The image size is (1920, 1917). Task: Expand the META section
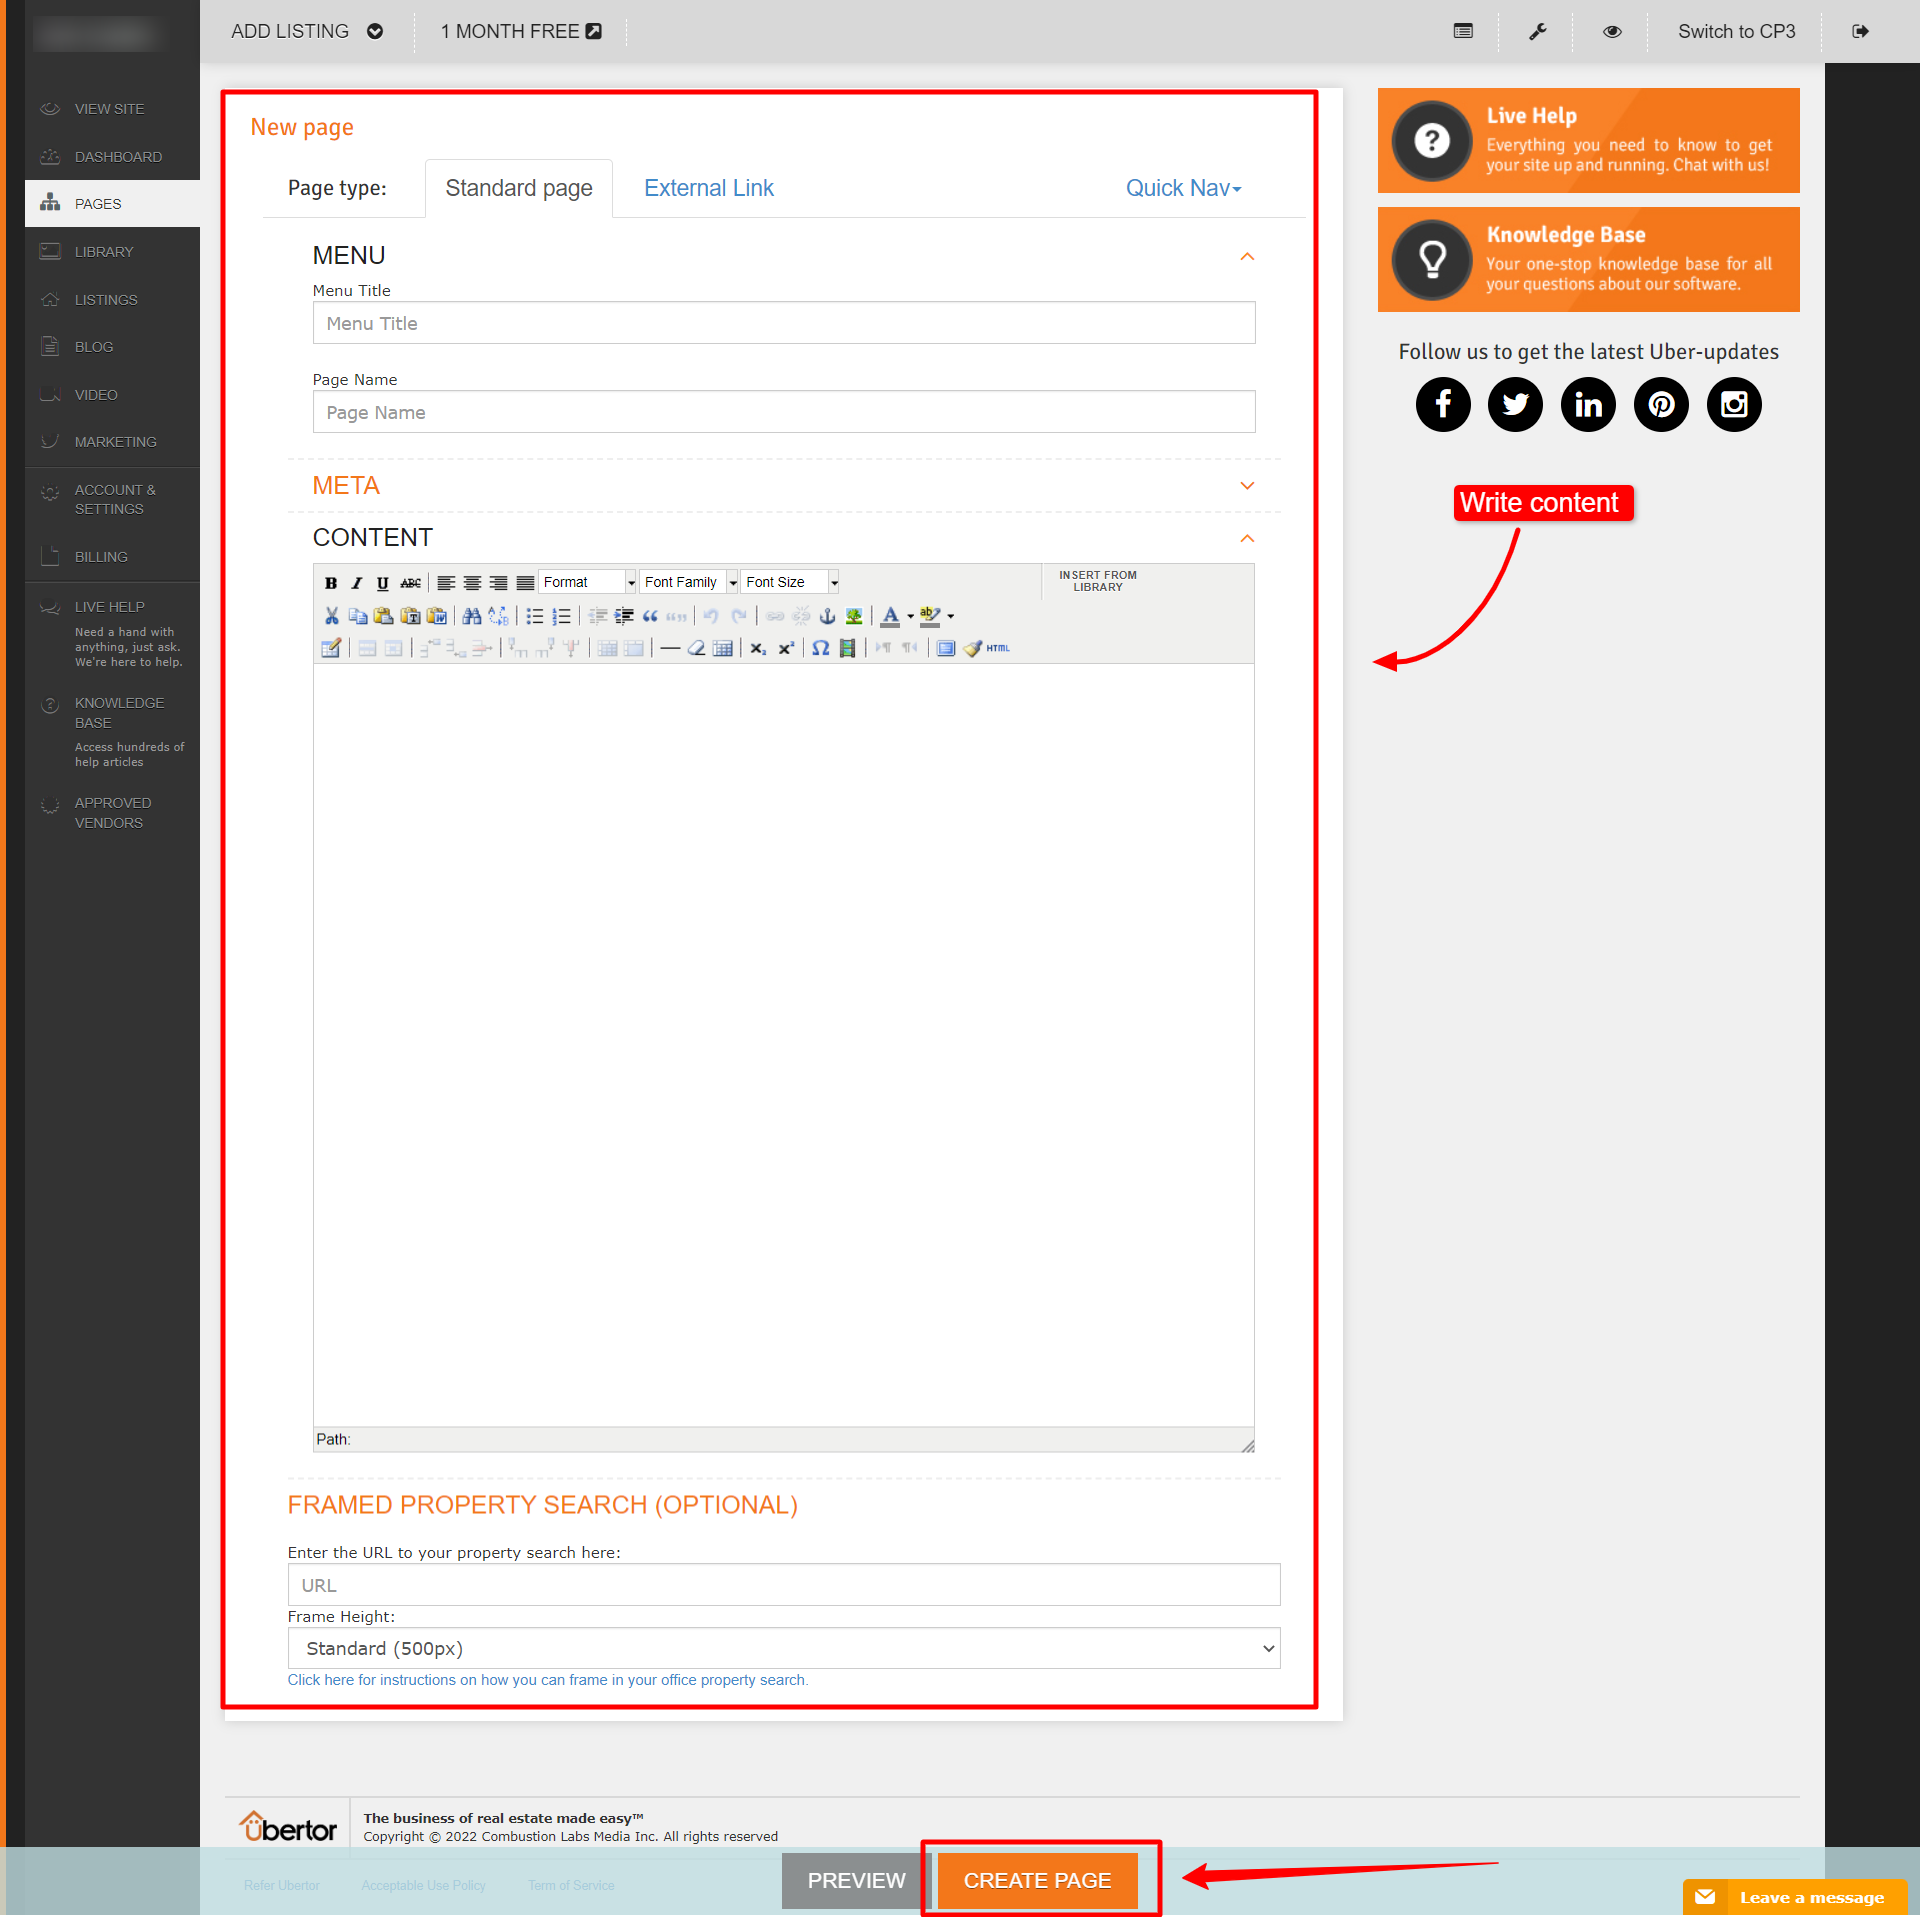click(x=1247, y=486)
